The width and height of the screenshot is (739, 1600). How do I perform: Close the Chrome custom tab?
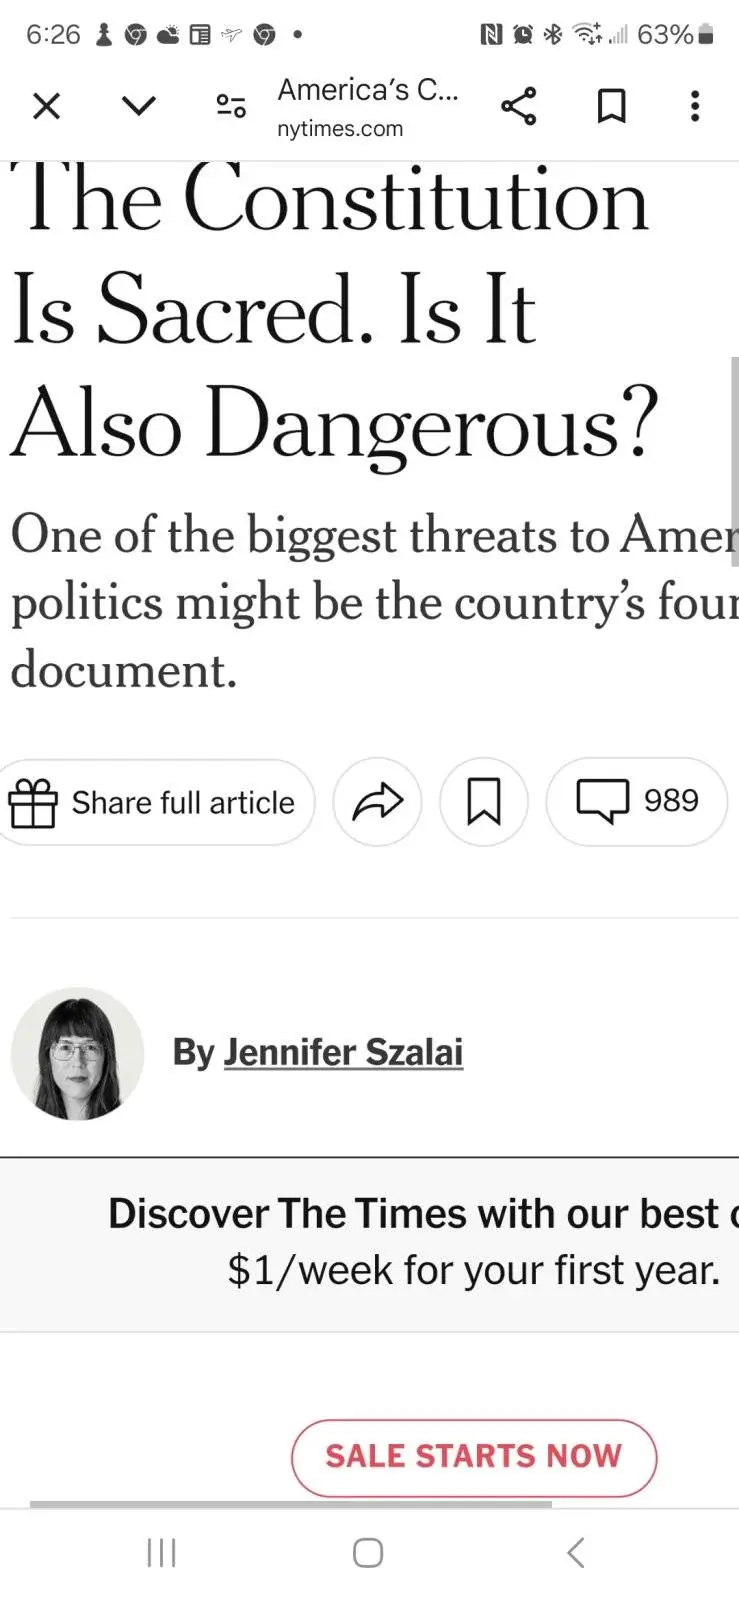pos(47,106)
